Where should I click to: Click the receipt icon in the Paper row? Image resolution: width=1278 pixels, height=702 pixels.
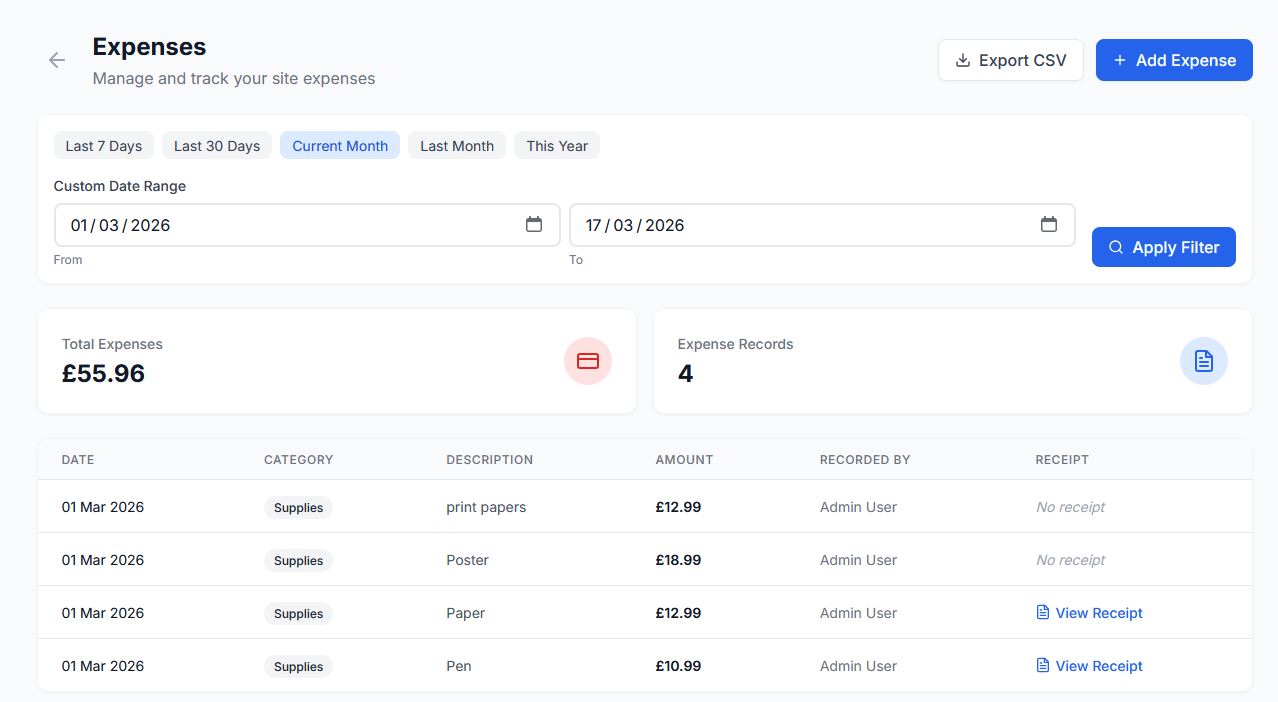coord(1043,613)
